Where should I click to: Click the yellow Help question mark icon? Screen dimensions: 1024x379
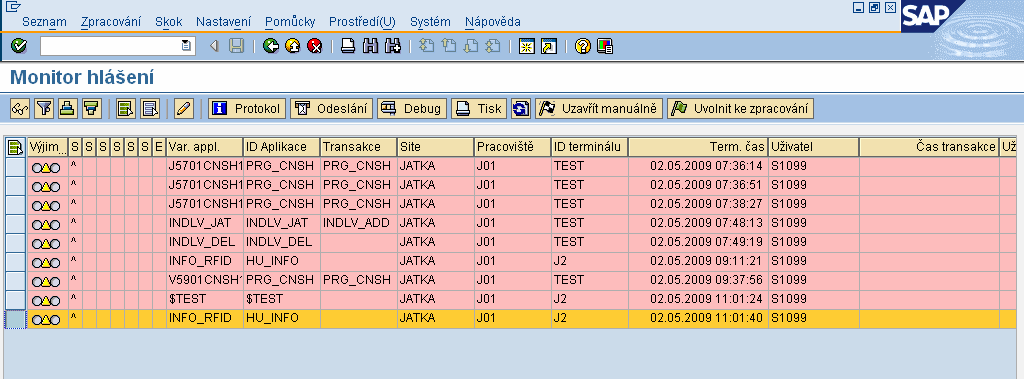click(583, 46)
